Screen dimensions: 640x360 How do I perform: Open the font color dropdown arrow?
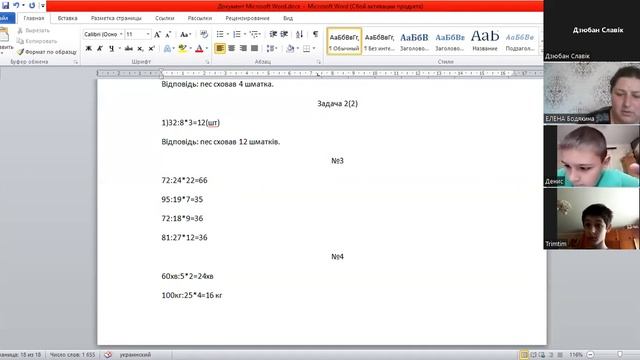point(207,49)
